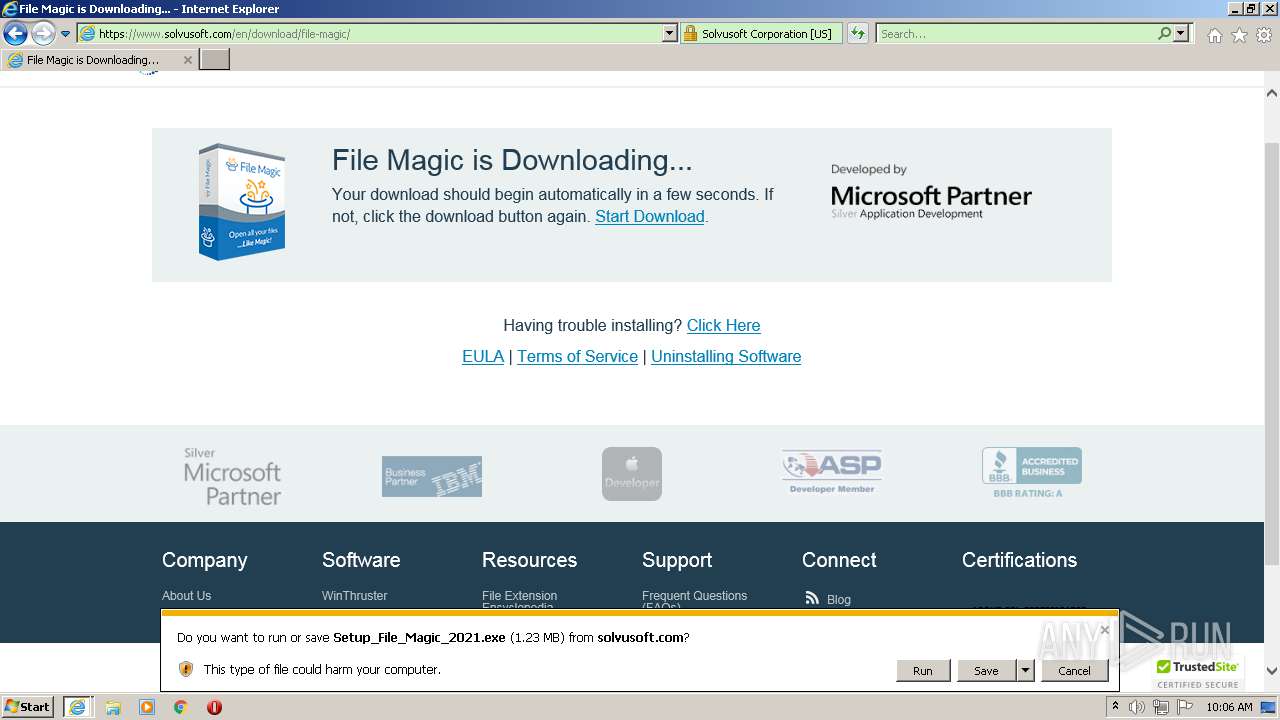Click the RSS feed icon beside Blog
The width and height of the screenshot is (1280, 720).
pyautogui.click(x=812, y=598)
